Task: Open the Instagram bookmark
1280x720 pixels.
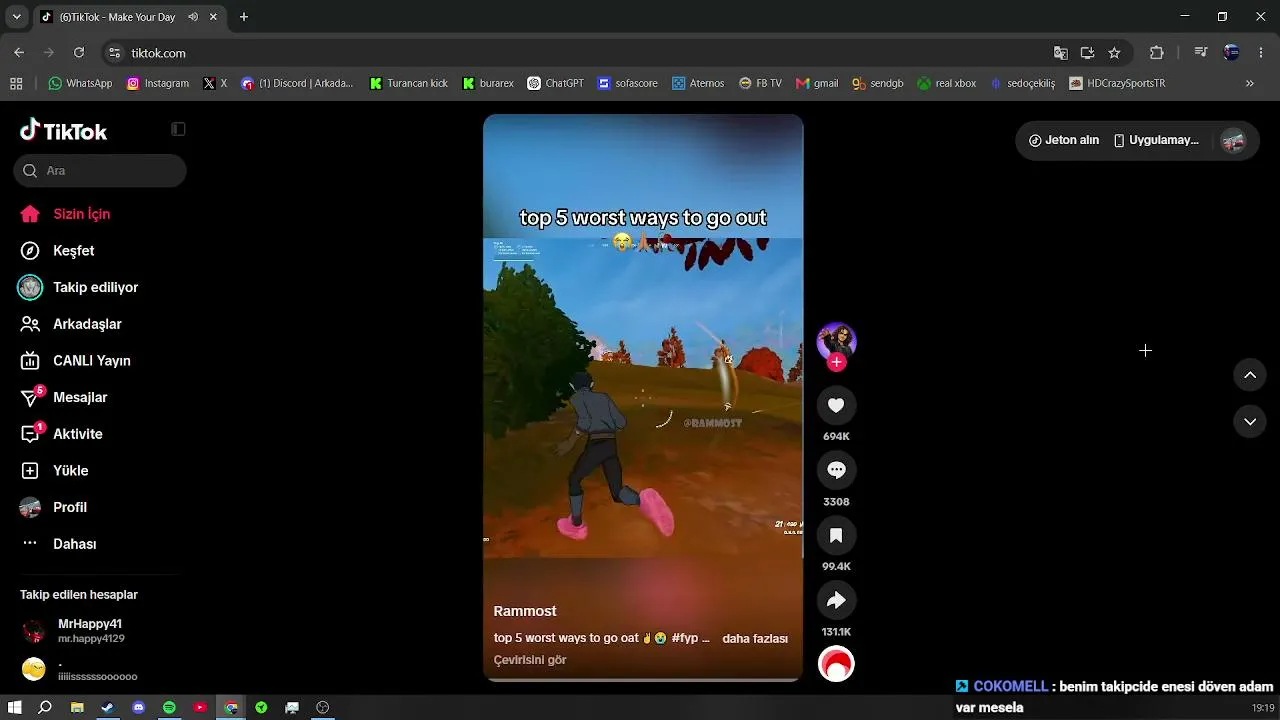Action: [x=158, y=84]
